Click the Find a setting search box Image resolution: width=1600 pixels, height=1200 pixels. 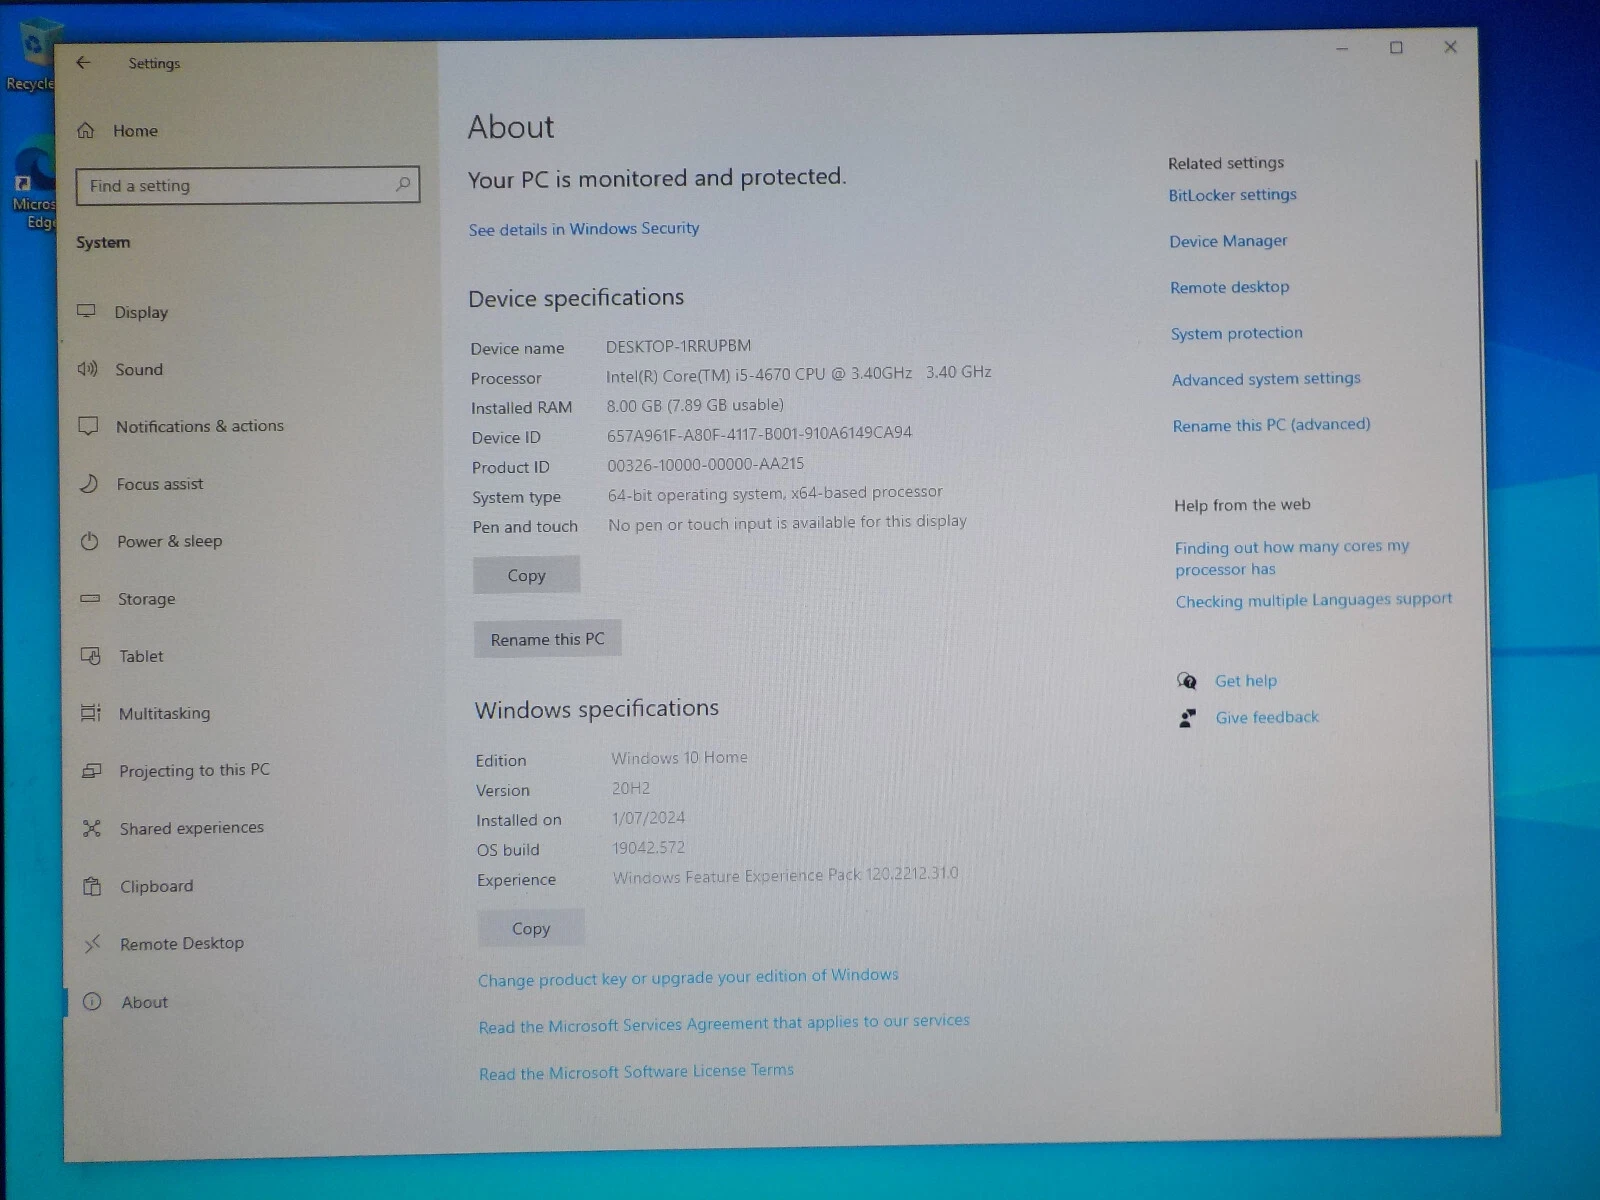(x=247, y=185)
